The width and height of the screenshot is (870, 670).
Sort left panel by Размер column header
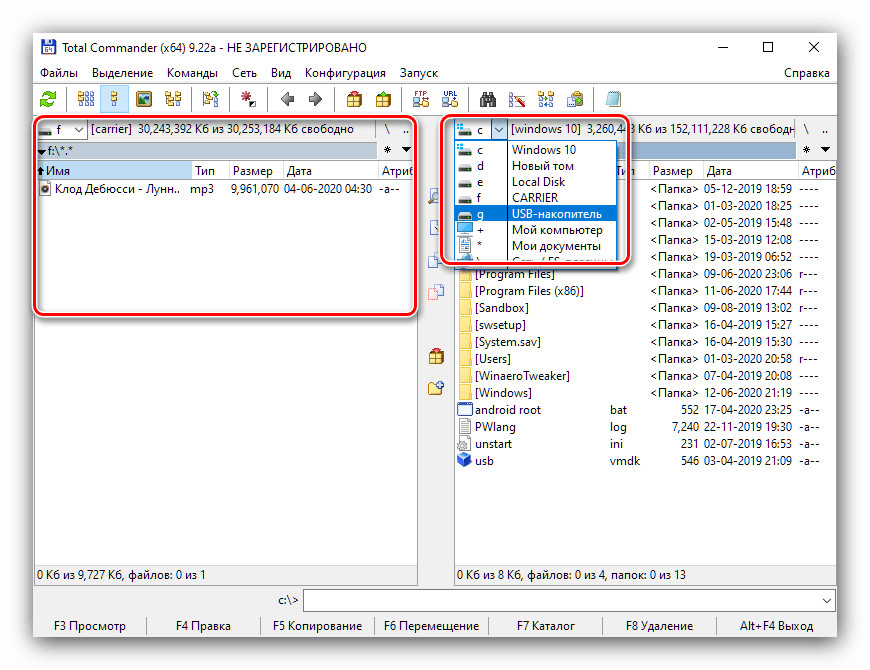point(251,171)
